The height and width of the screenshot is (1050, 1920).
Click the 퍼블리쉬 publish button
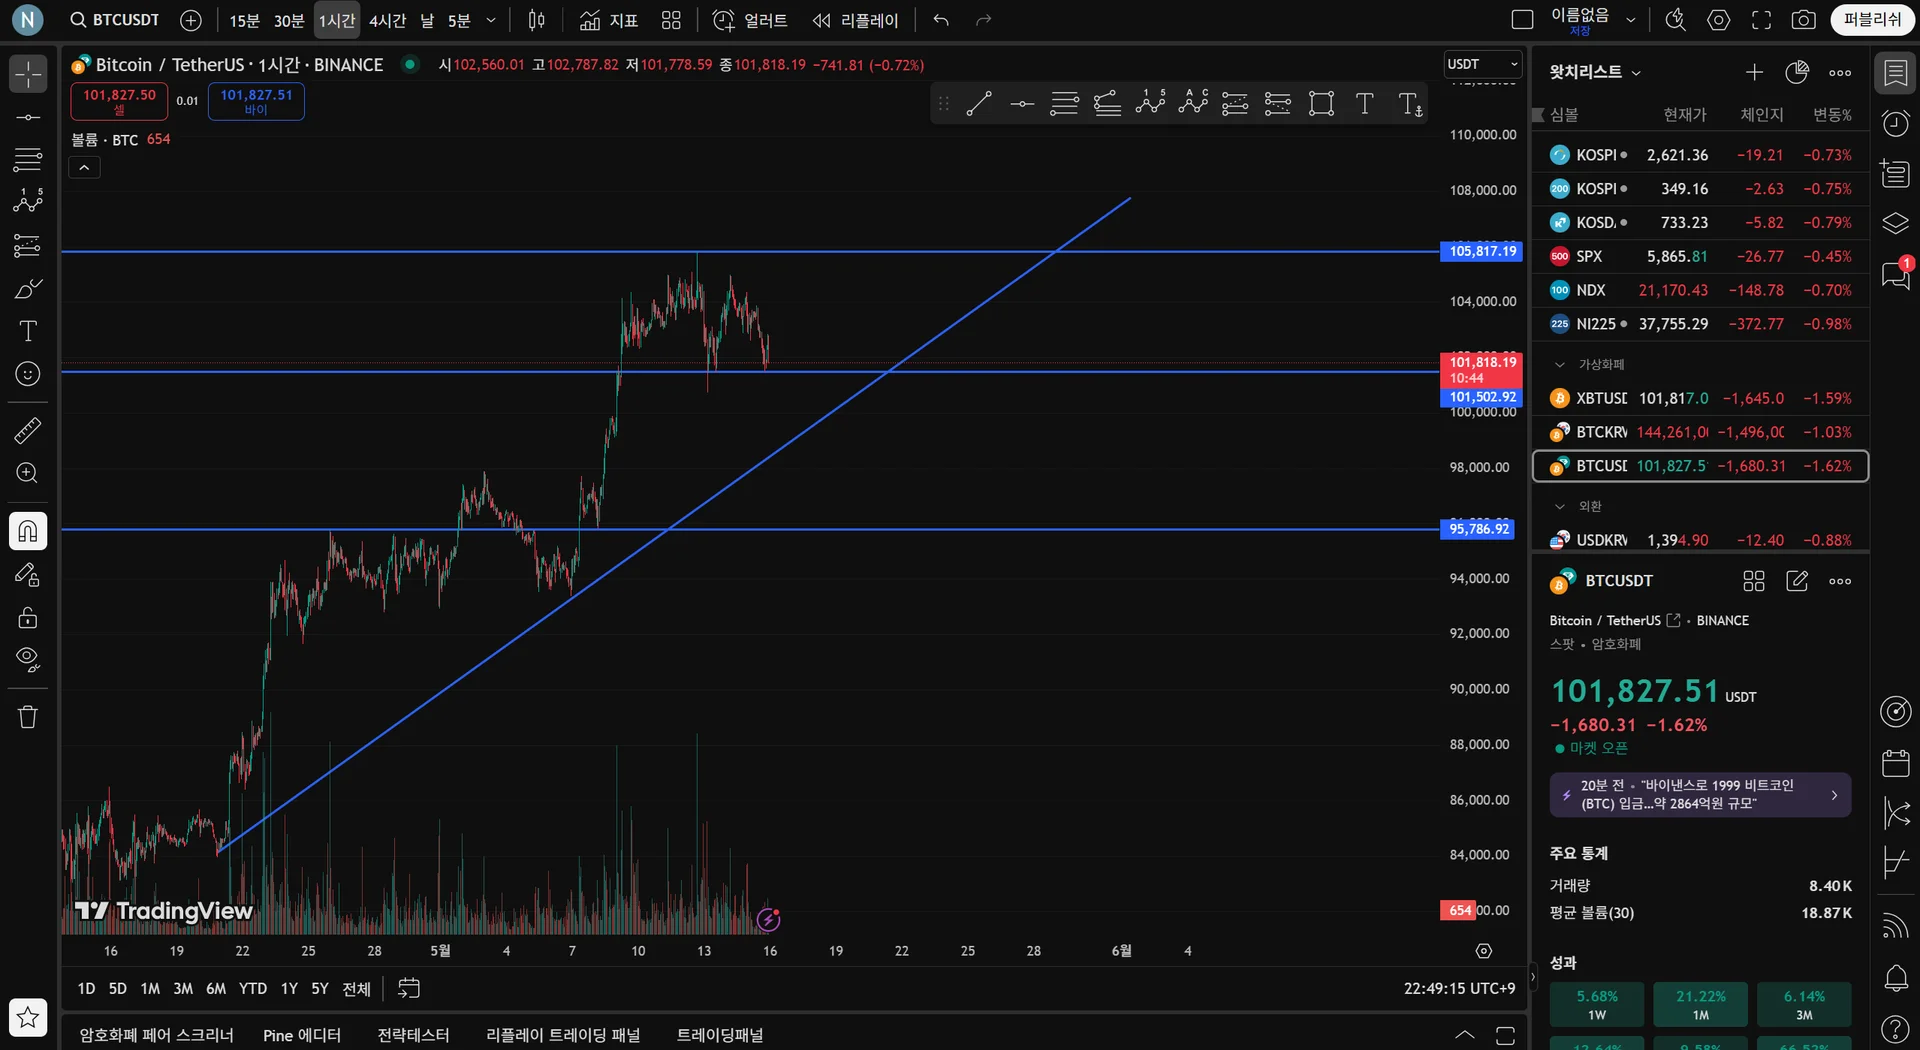(1872, 20)
